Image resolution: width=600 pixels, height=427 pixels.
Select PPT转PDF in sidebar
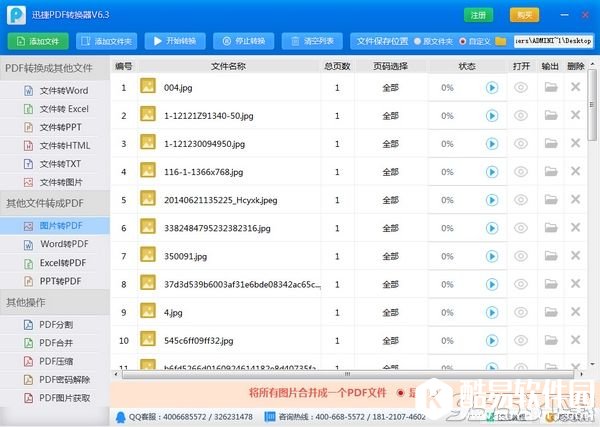[x=55, y=281]
